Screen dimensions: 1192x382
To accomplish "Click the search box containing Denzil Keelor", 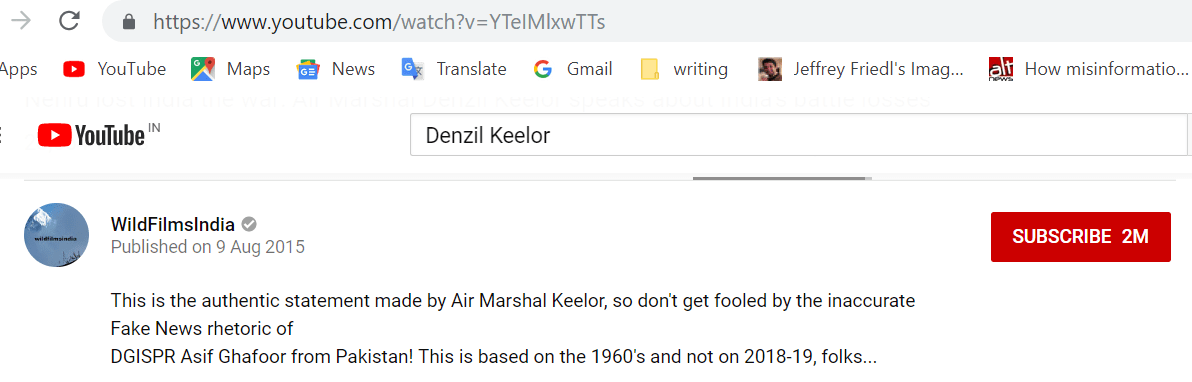I will (798, 135).
